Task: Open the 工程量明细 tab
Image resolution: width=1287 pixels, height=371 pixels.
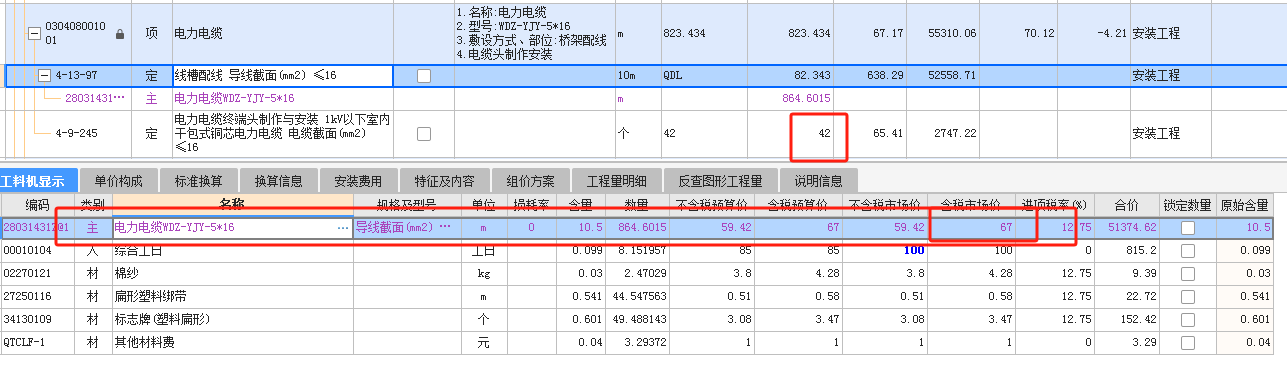Action: [x=617, y=181]
